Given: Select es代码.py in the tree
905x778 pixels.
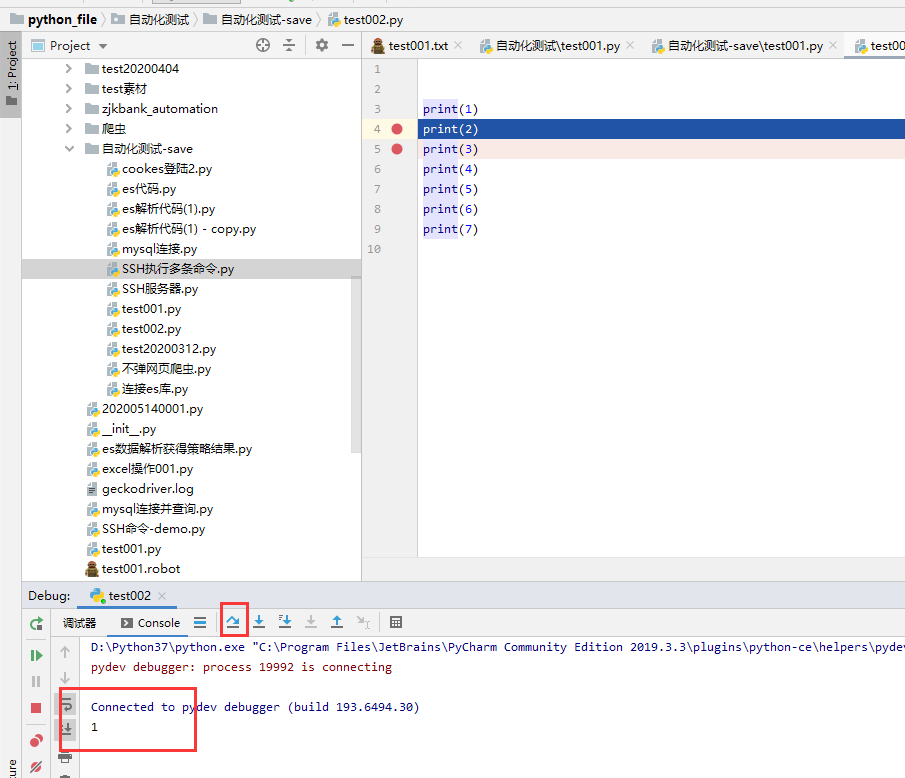Looking at the screenshot, I should point(149,189).
